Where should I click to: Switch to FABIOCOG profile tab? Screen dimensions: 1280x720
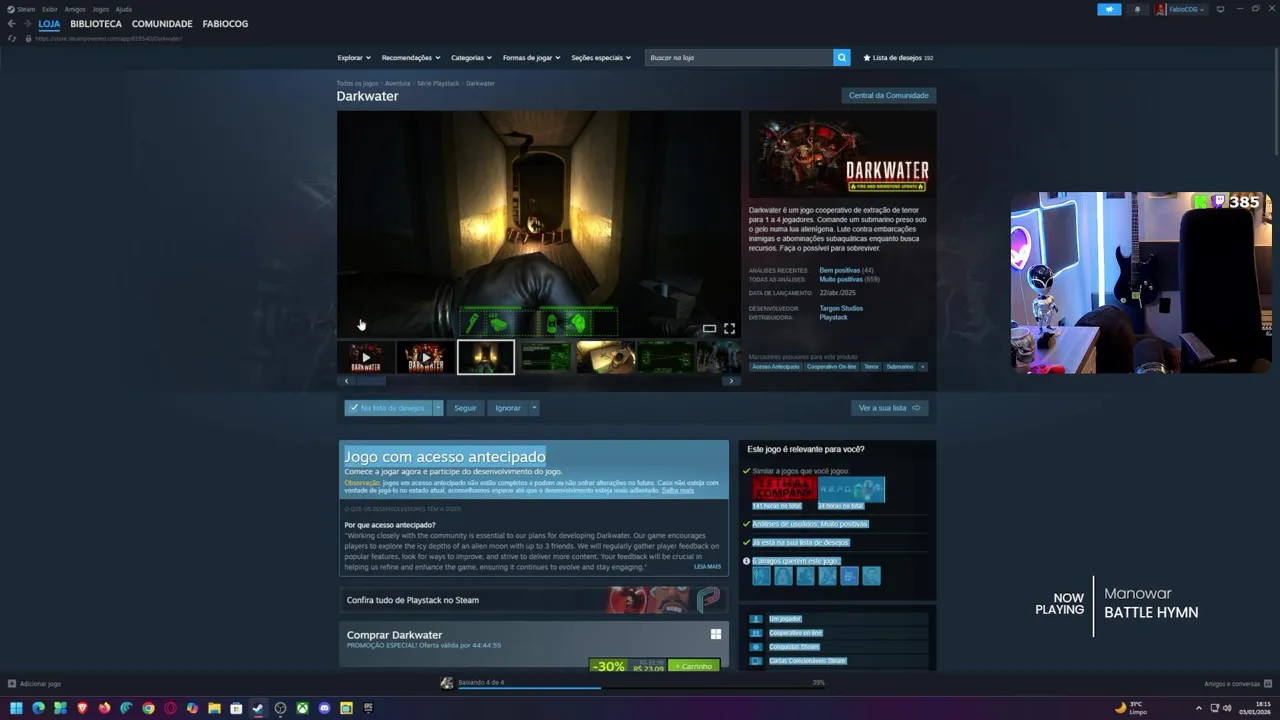225,24
